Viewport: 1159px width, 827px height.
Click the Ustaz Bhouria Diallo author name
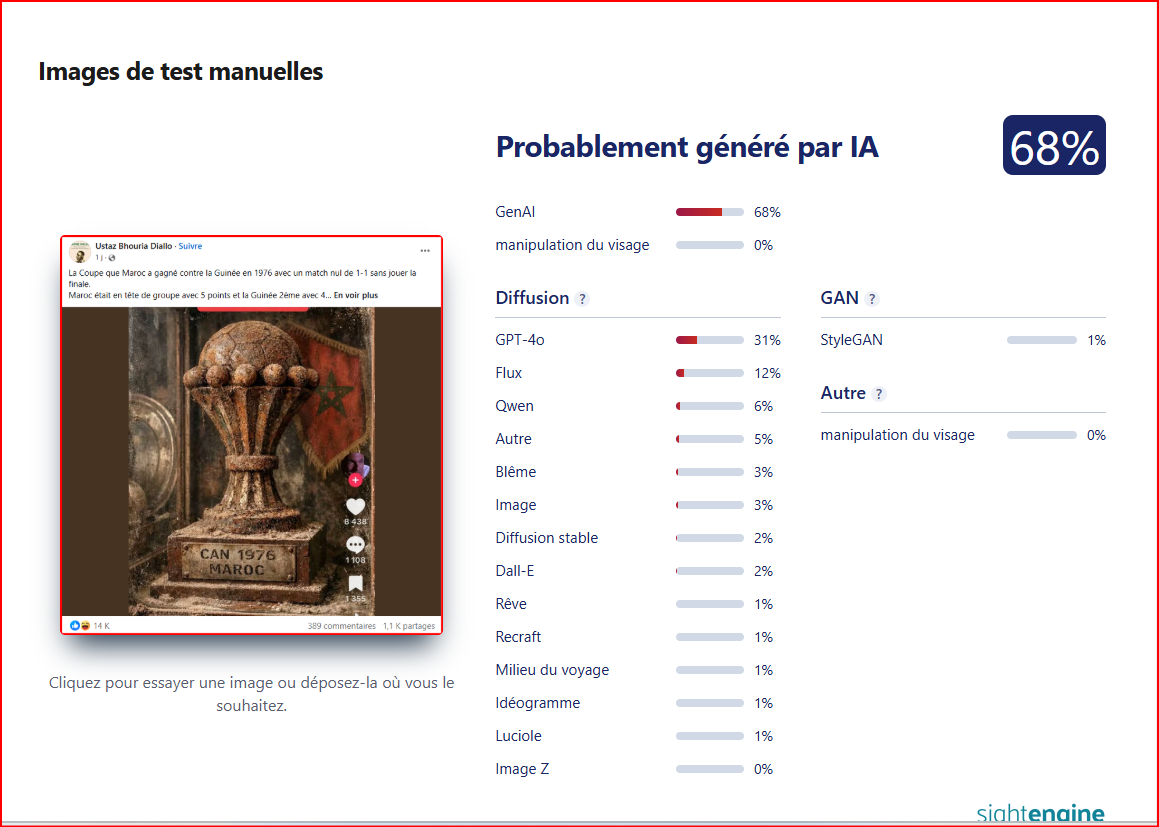coord(133,246)
